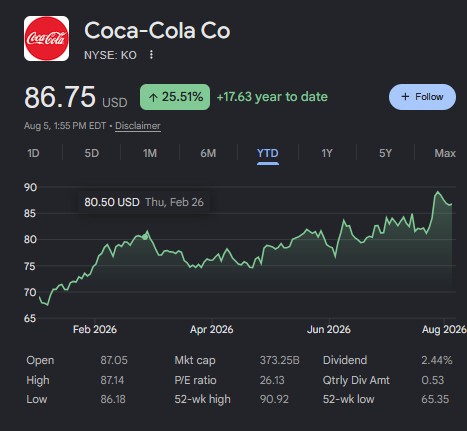Viewport: 467px width, 431px height.
Task: Switch to the 6M chart range
Action: tap(208, 153)
